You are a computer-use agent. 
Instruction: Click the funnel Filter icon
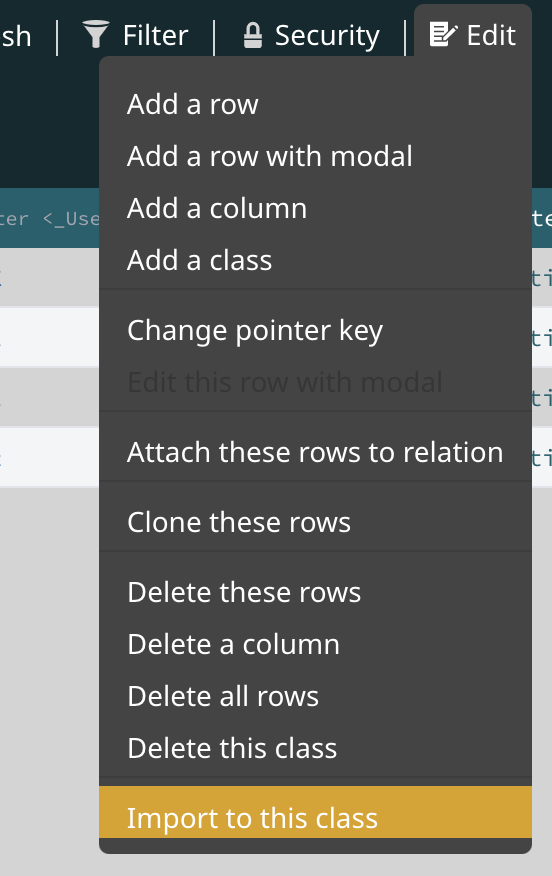coord(96,34)
